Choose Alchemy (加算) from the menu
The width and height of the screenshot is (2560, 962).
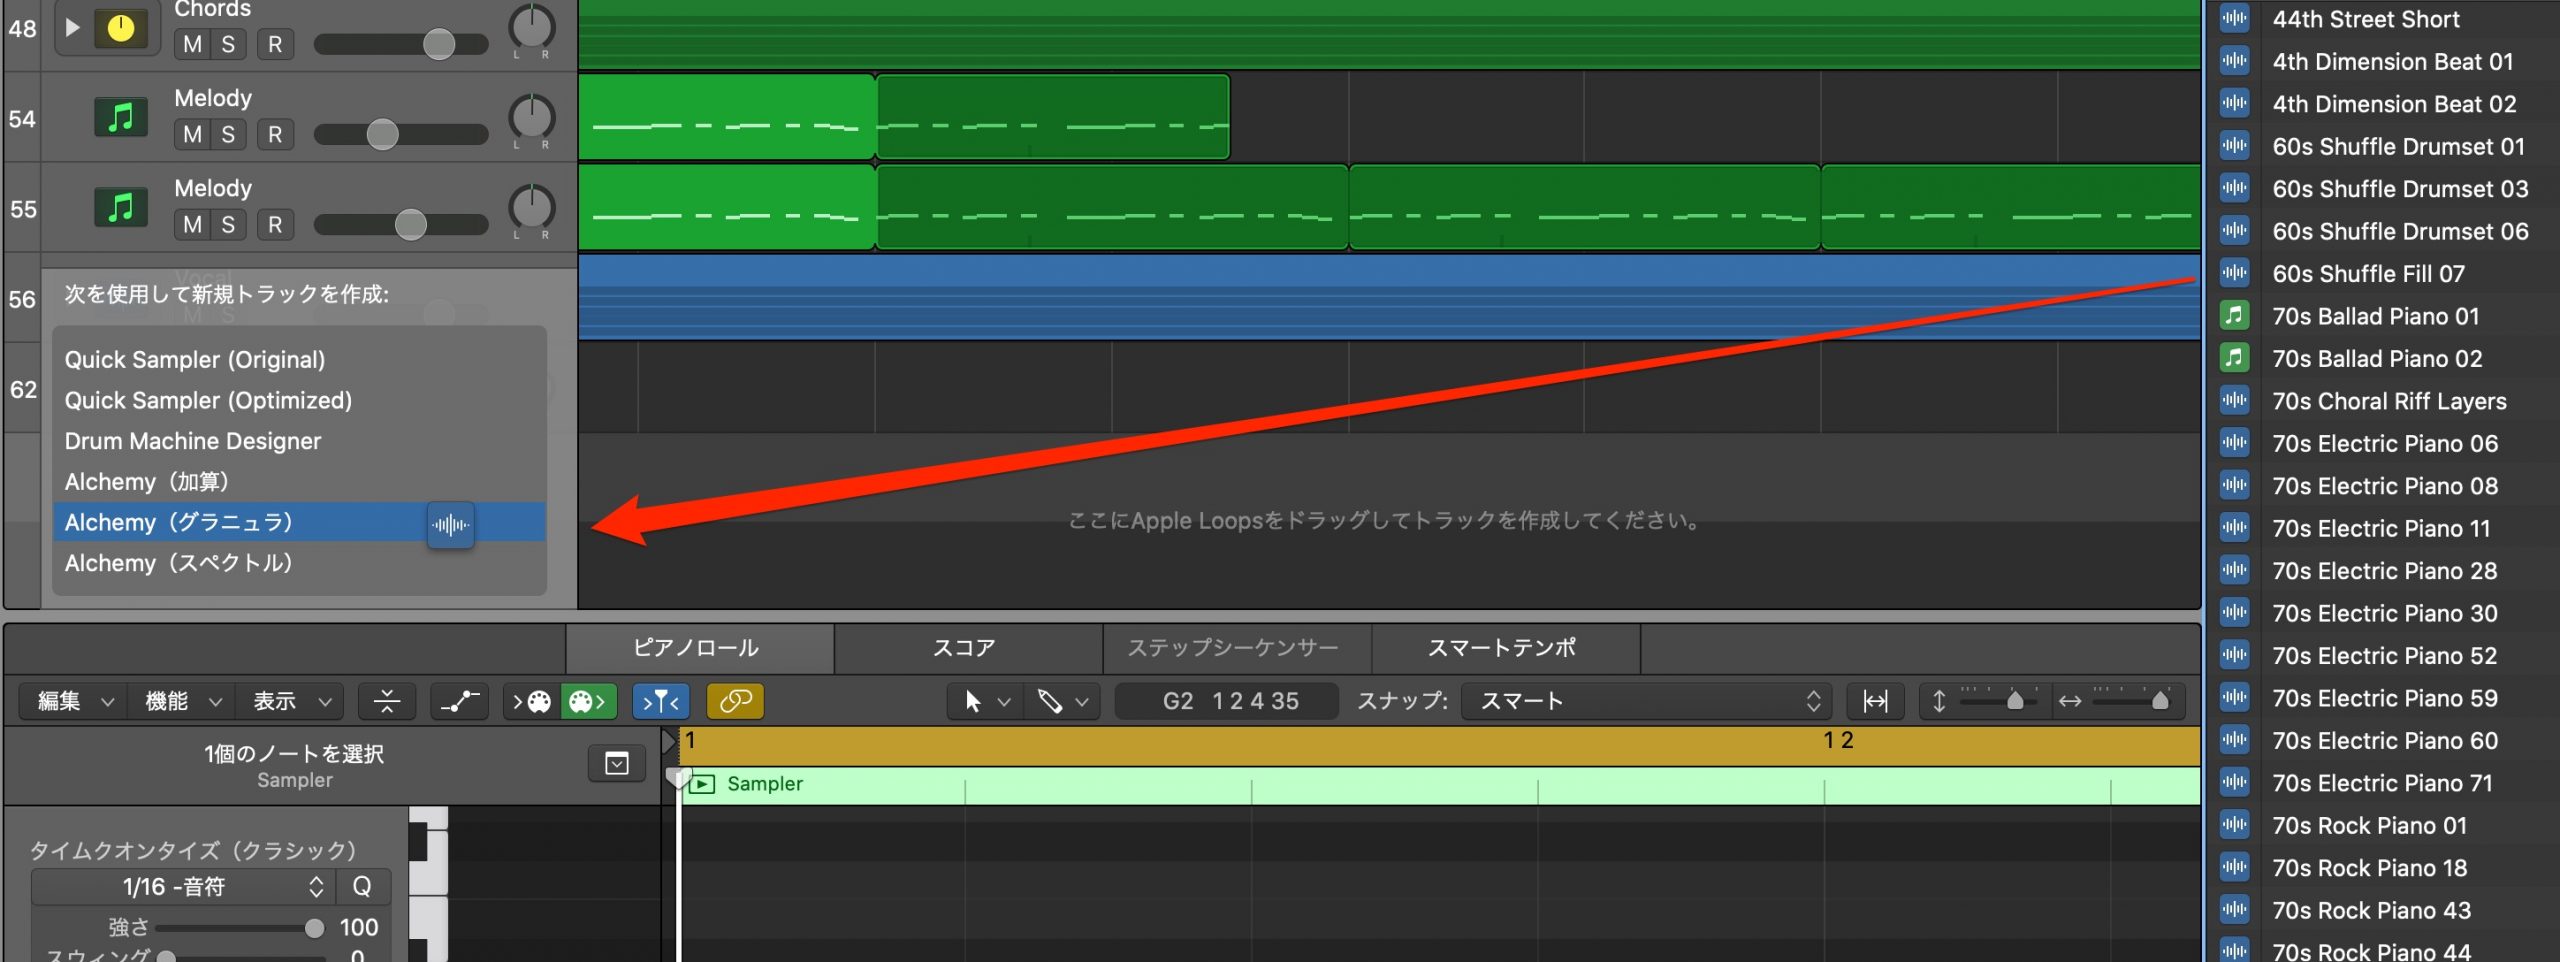click(x=299, y=481)
